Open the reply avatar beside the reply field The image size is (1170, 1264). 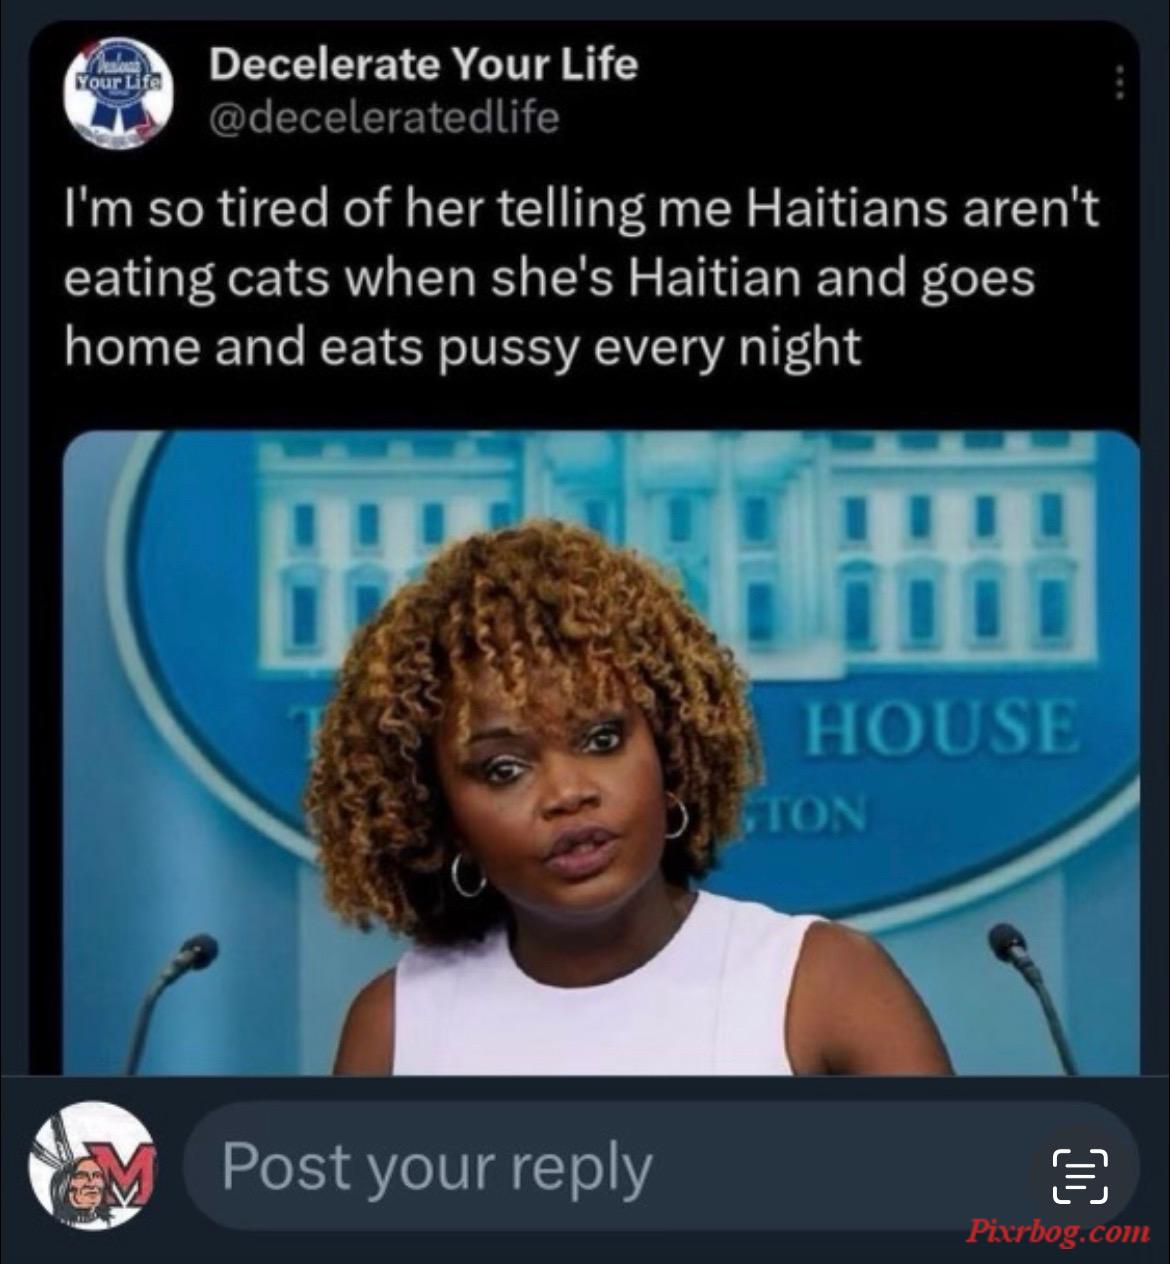(x=91, y=1166)
